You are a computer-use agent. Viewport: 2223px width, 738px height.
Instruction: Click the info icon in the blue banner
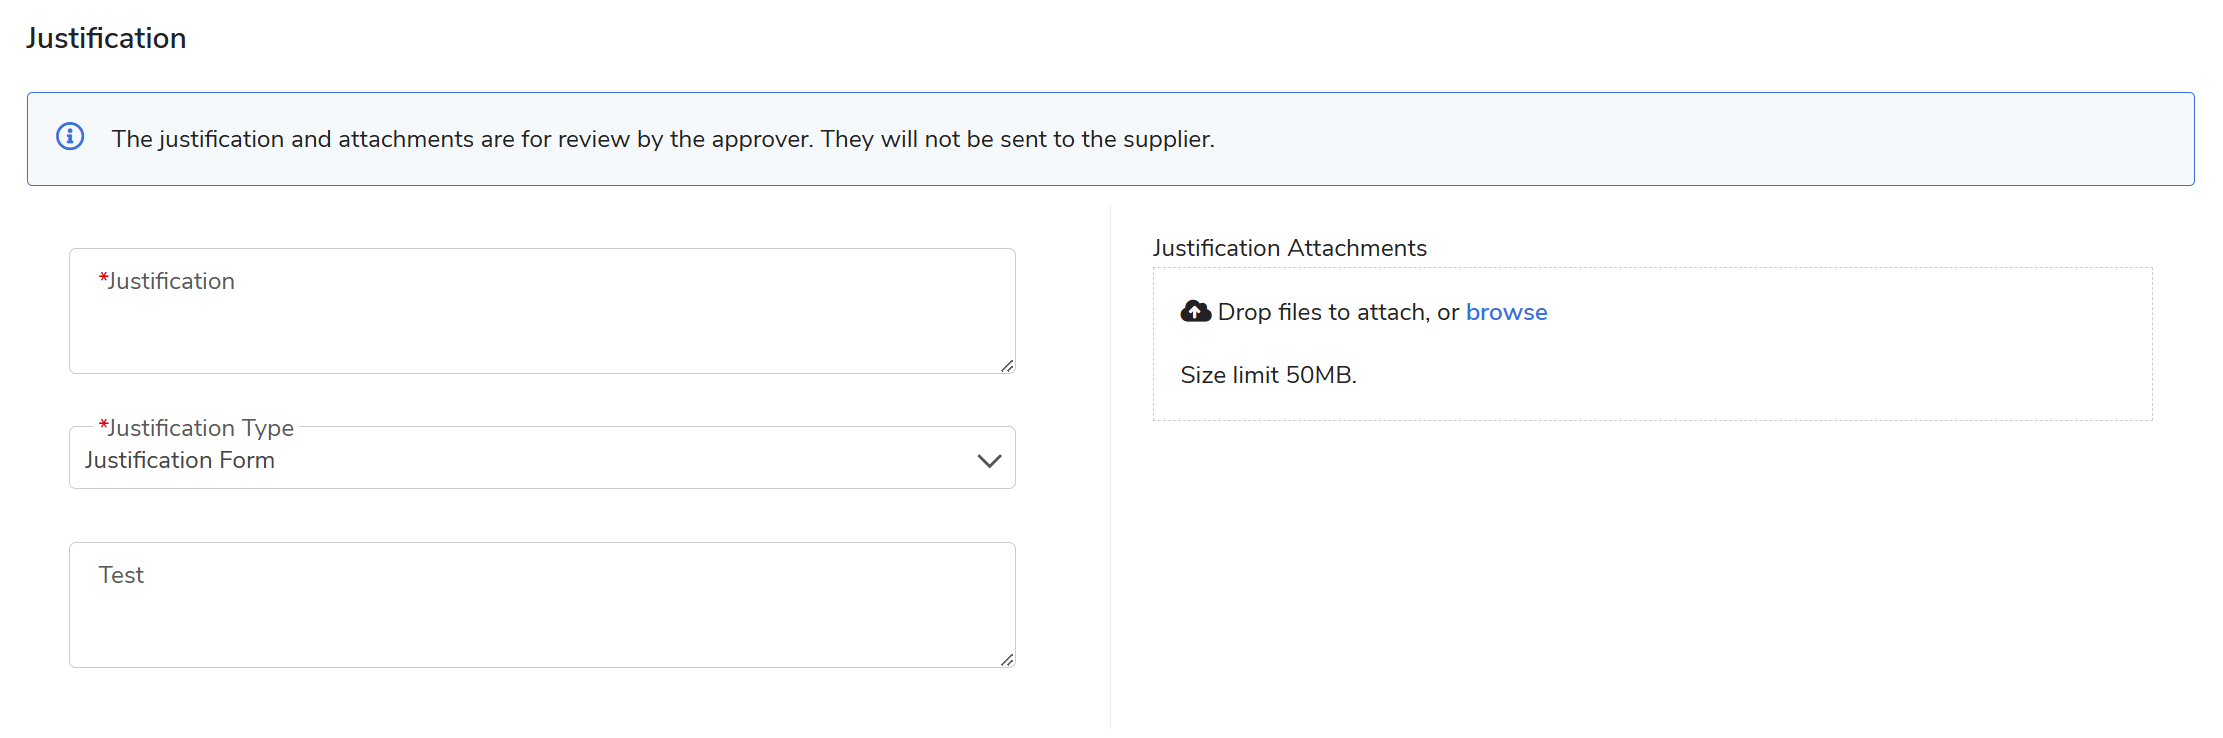pos(70,136)
